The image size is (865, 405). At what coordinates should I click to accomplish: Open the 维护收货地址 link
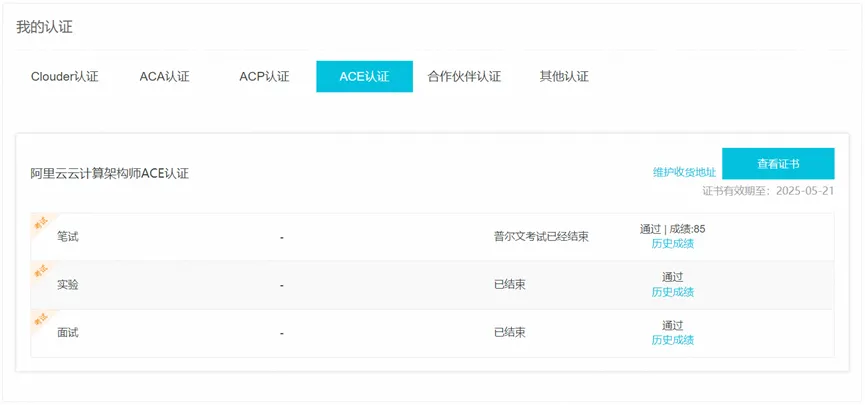click(x=684, y=172)
